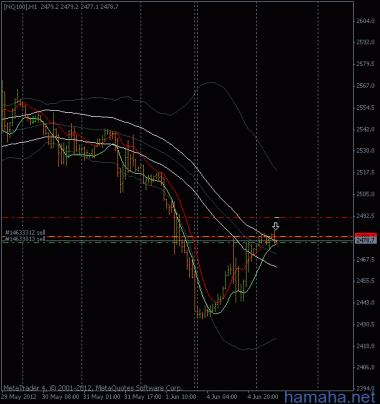The image size is (380, 404).
Task: Click the 30 May 08:00 time axis label
Action: pos(61,397)
